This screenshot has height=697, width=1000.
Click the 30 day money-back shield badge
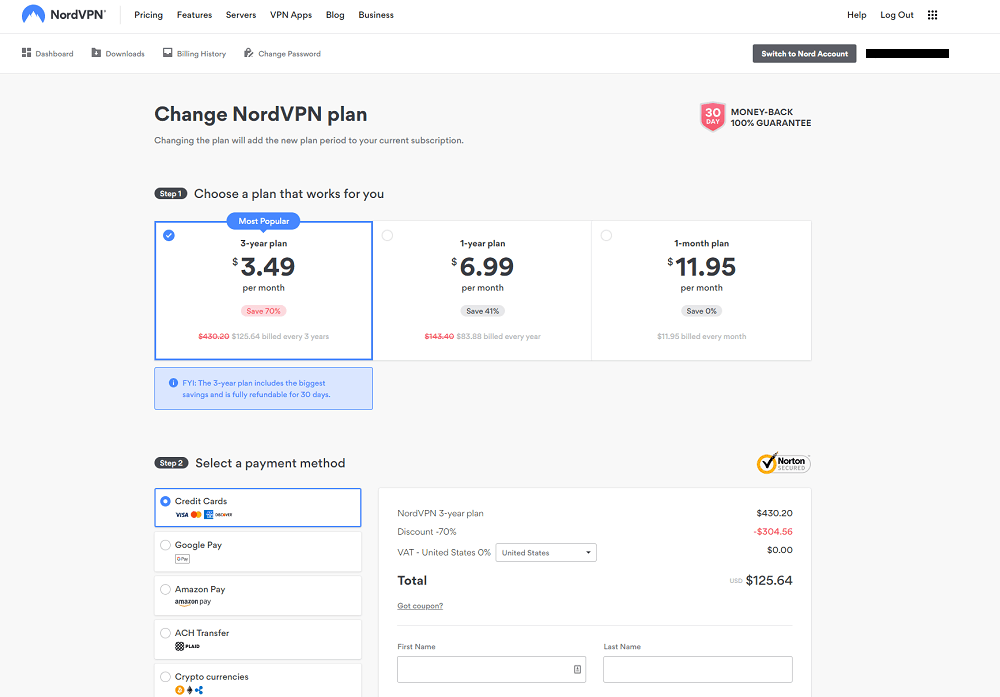pos(712,117)
